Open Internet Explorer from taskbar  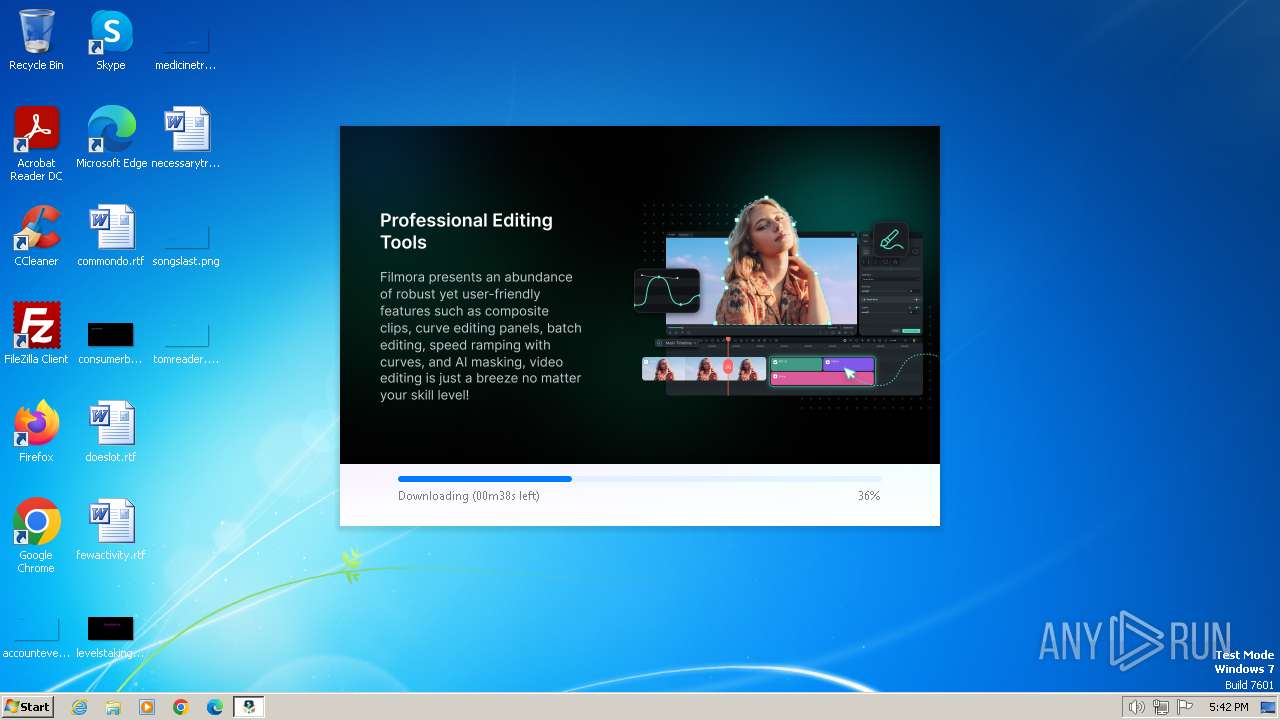79,707
